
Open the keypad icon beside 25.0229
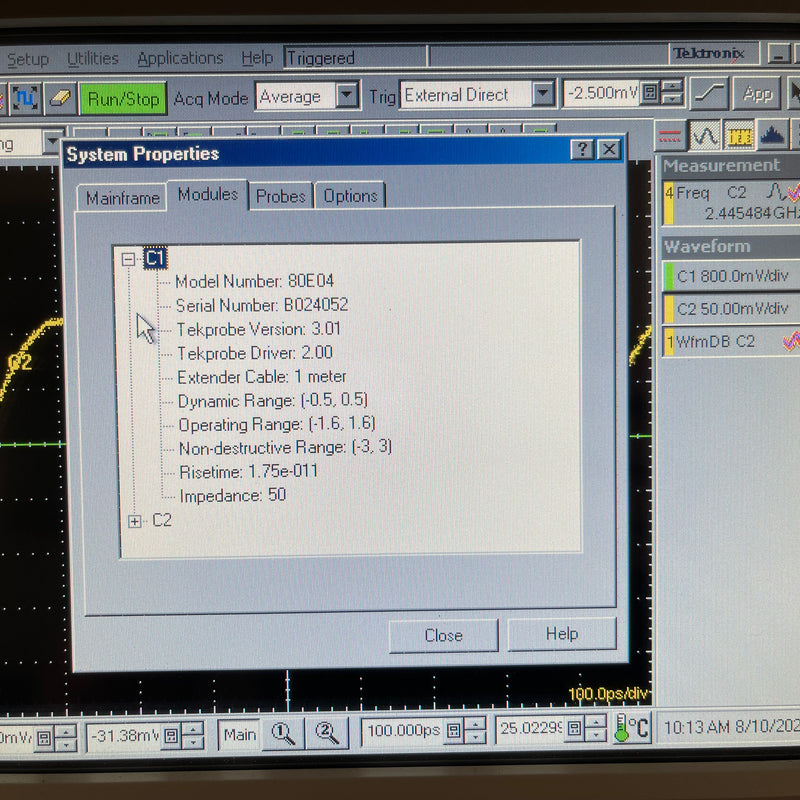click(x=574, y=728)
